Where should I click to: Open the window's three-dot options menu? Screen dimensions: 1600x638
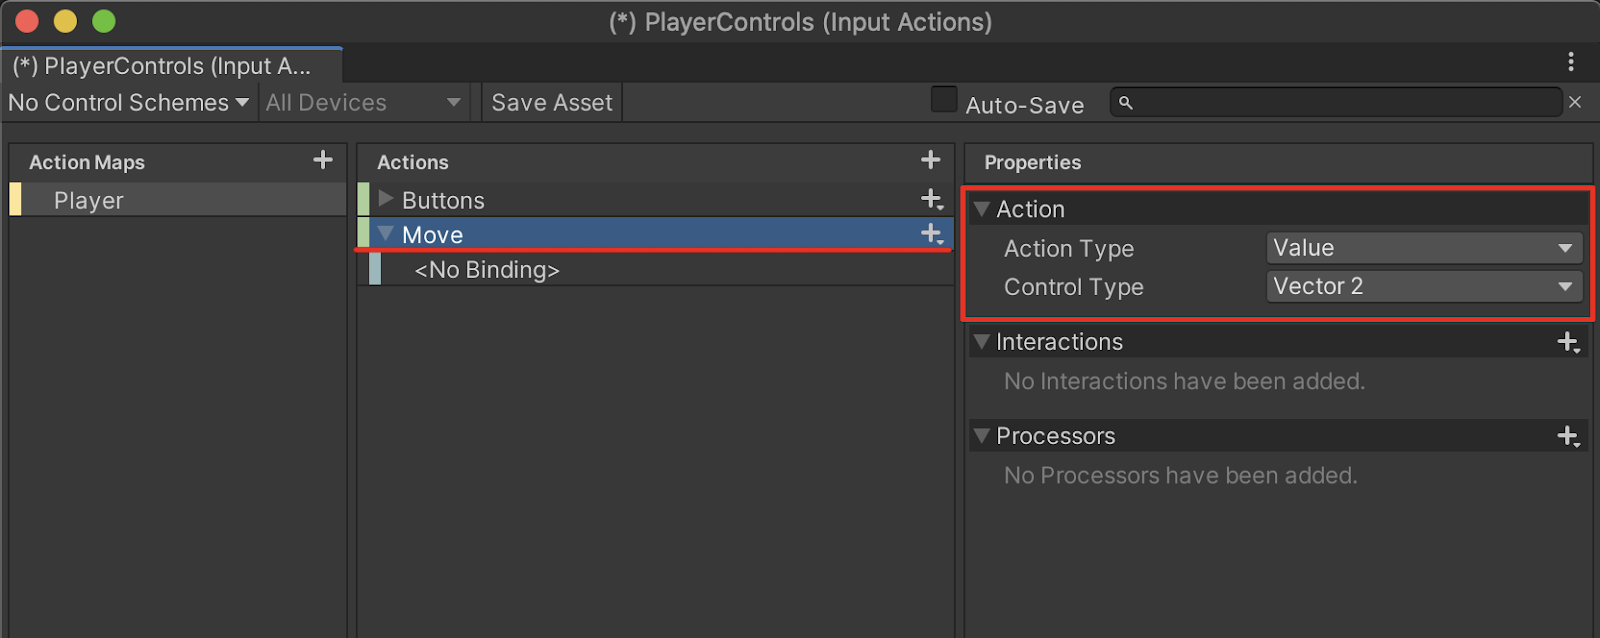[x=1571, y=62]
